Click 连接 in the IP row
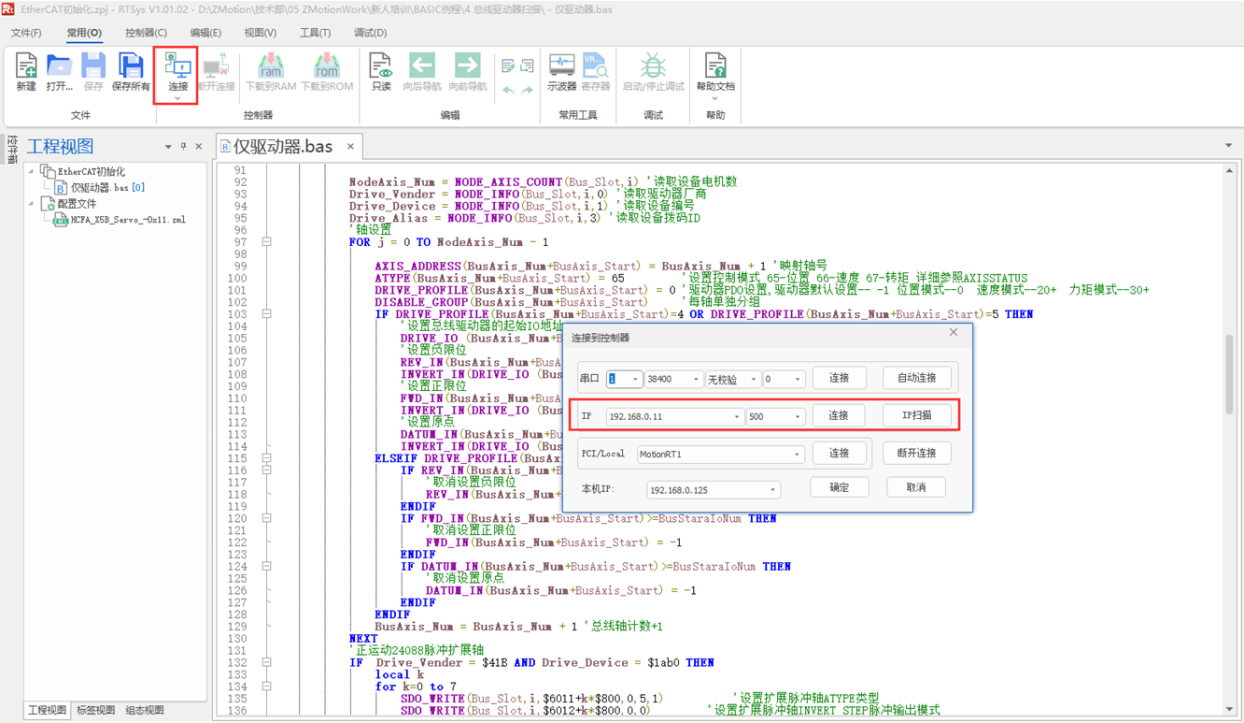Screen dimensions: 1244x723 tap(838, 415)
